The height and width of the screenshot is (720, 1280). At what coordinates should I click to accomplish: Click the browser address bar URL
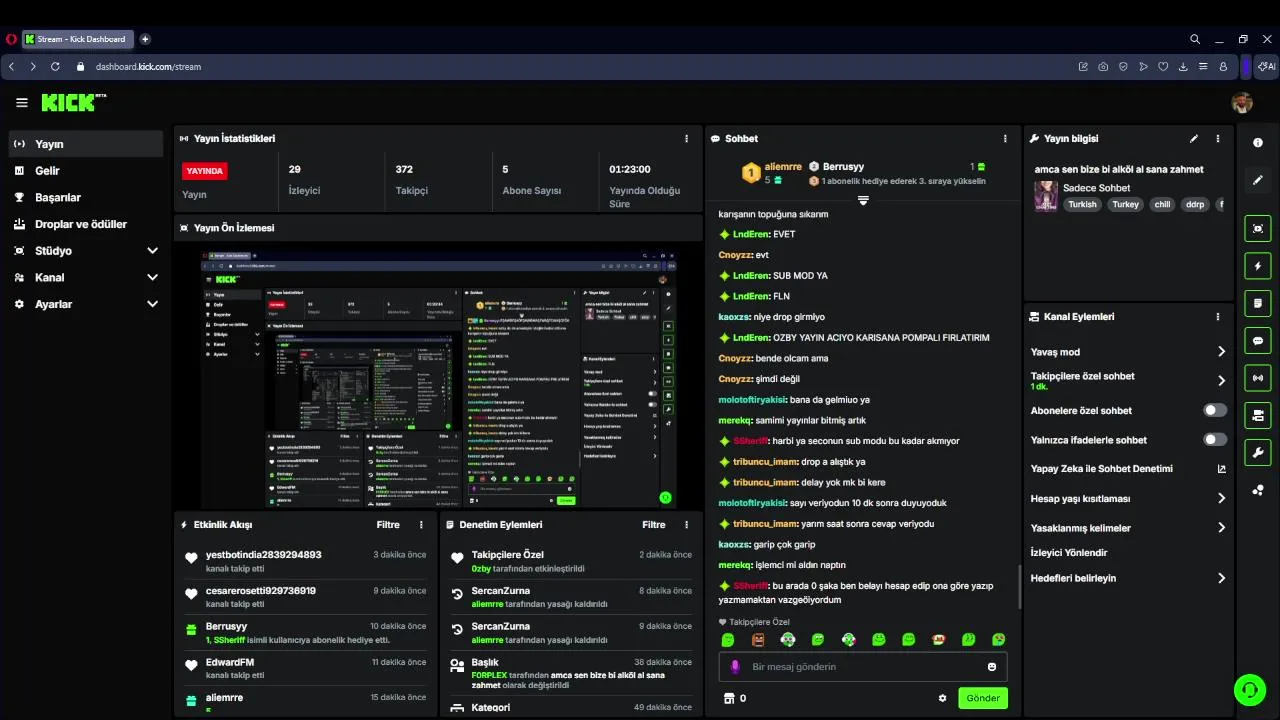coord(148,67)
